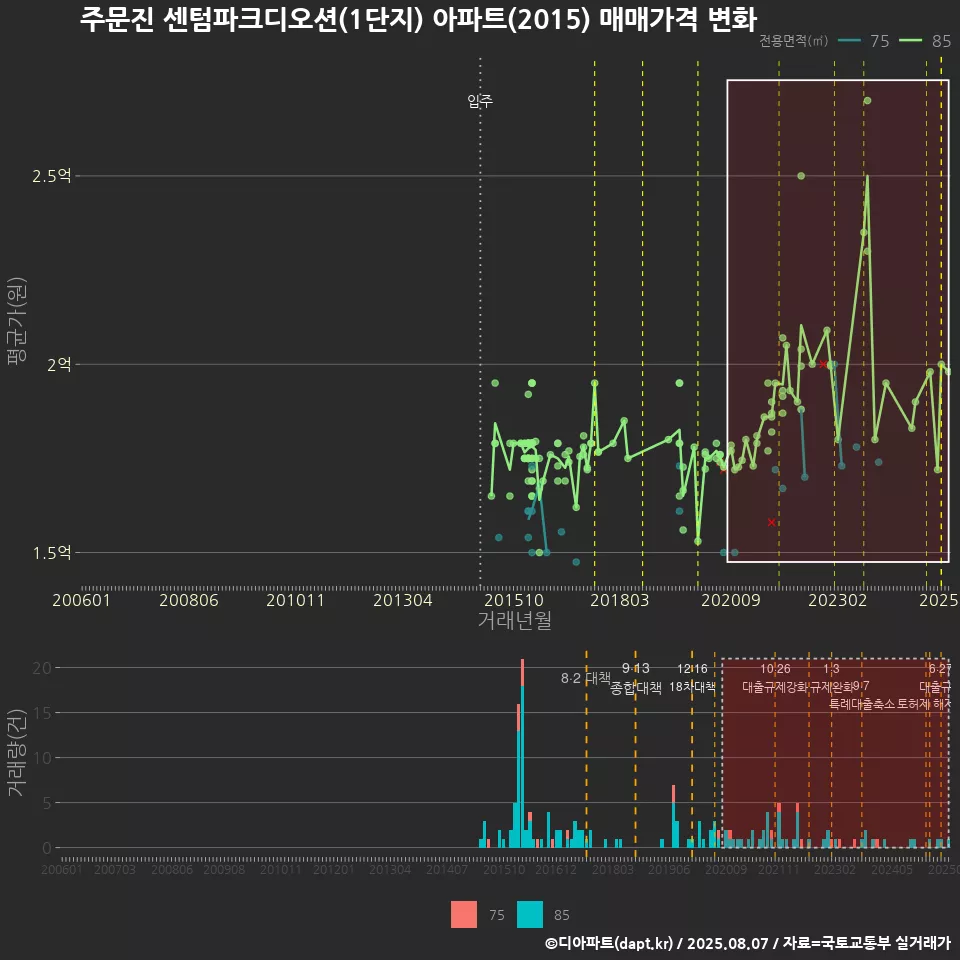Click 202009 on the price chart axis
This screenshot has height=960, width=960.
[x=730, y=600]
